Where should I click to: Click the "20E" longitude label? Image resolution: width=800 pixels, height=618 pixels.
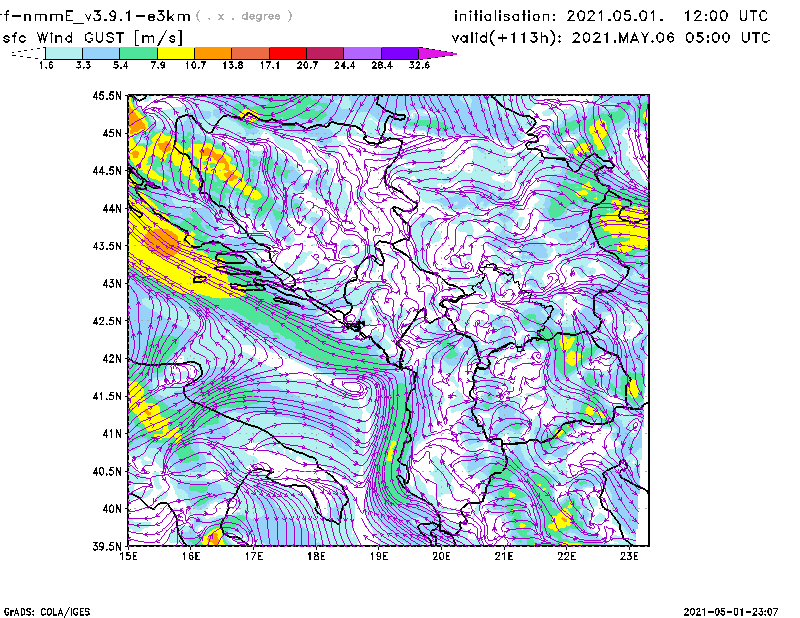click(441, 556)
